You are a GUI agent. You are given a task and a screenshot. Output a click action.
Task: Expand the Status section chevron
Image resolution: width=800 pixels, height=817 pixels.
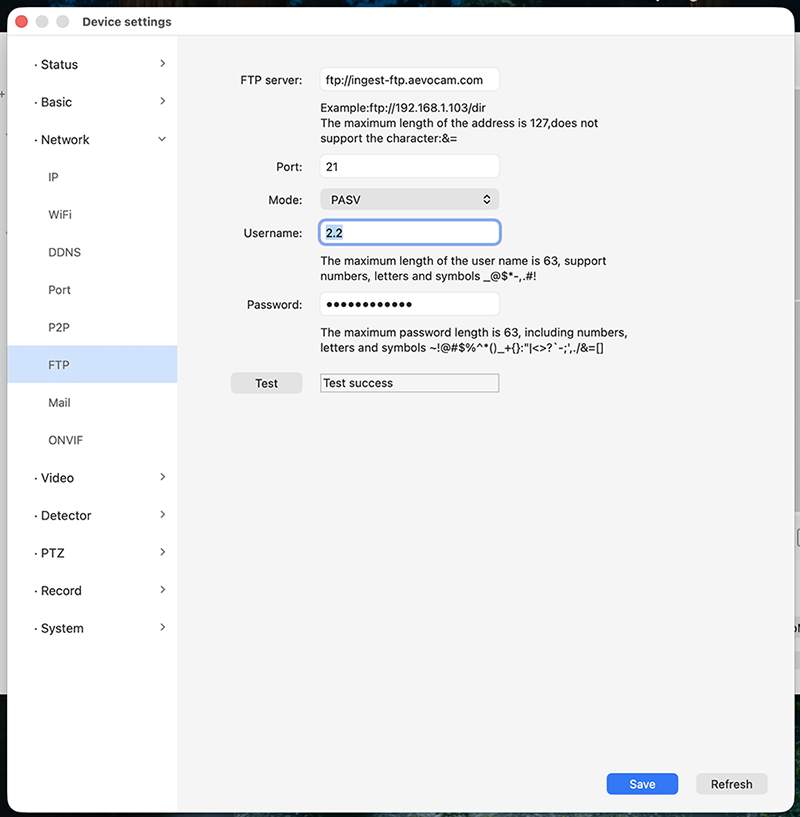pyautogui.click(x=162, y=64)
